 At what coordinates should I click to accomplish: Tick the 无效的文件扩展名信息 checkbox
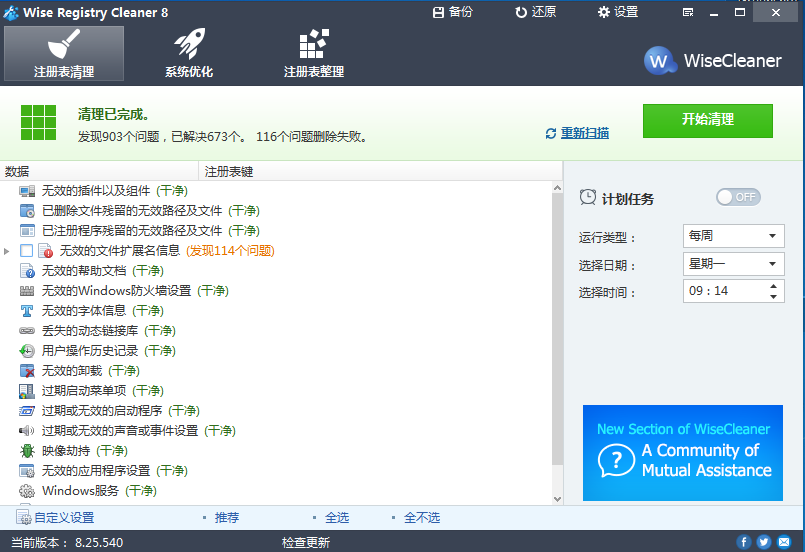point(26,251)
